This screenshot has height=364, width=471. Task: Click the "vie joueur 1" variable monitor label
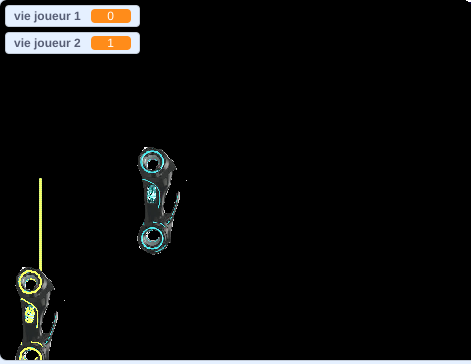coord(47,16)
